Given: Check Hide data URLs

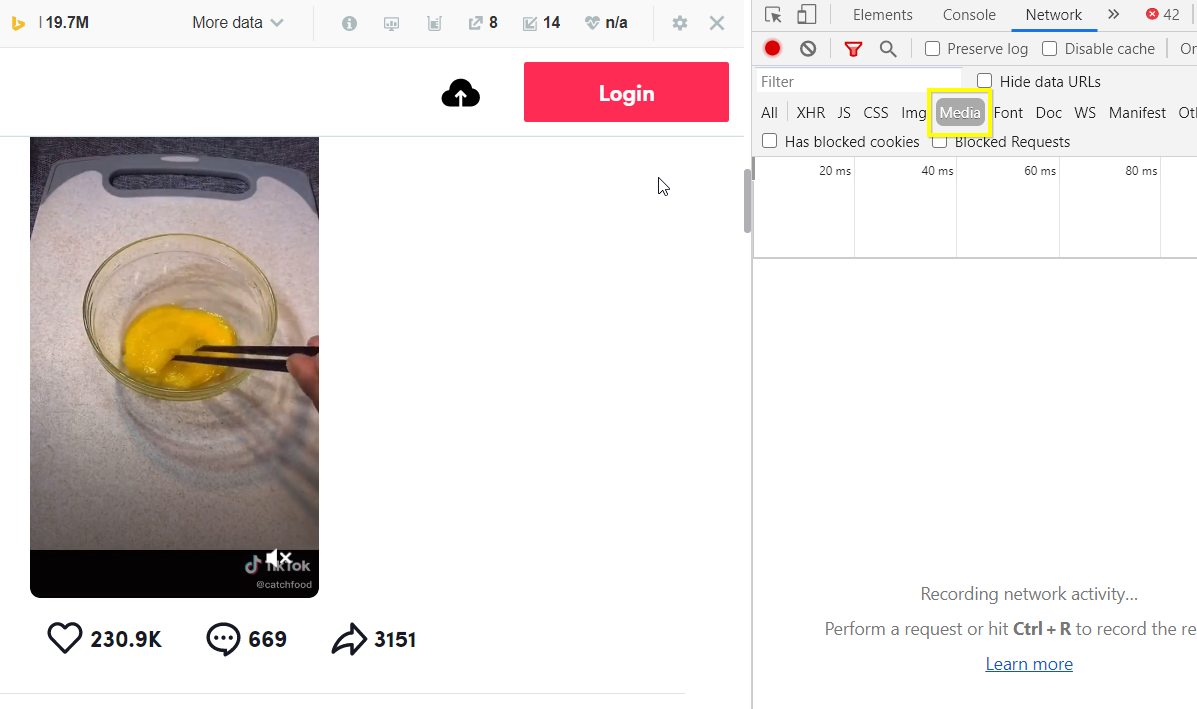Looking at the screenshot, I should click(x=985, y=81).
